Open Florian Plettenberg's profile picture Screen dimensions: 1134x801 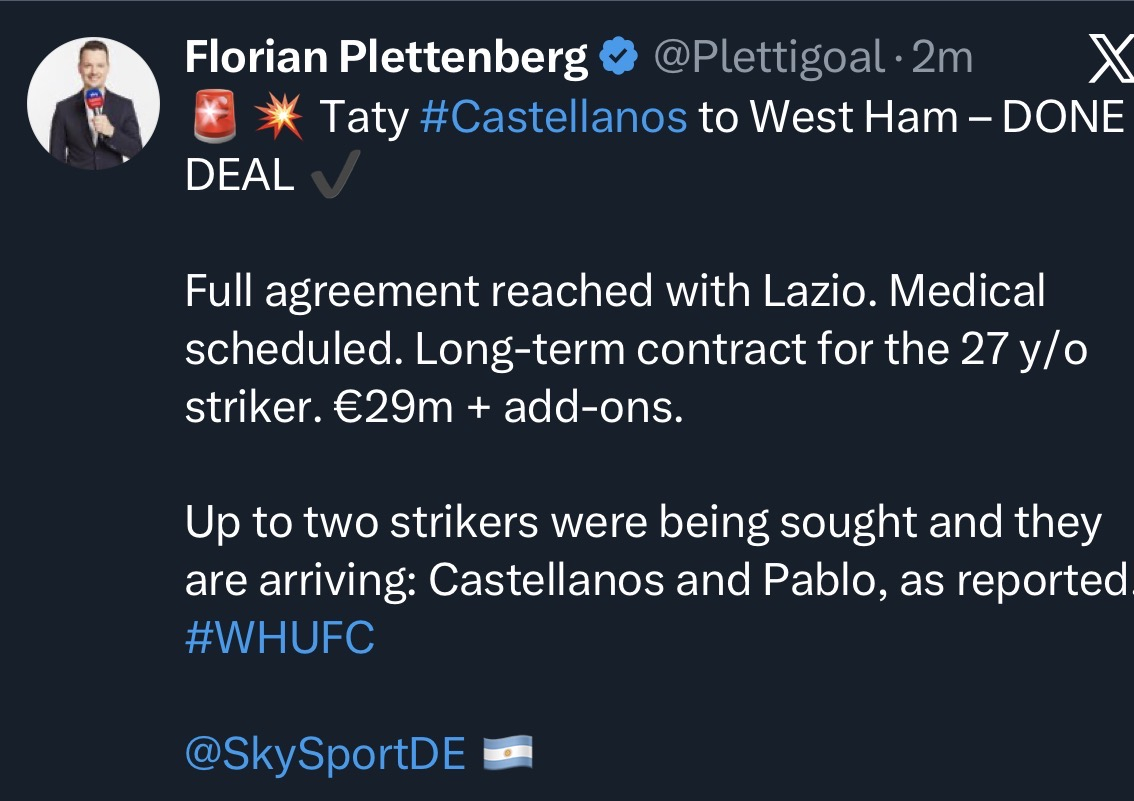click(x=93, y=104)
